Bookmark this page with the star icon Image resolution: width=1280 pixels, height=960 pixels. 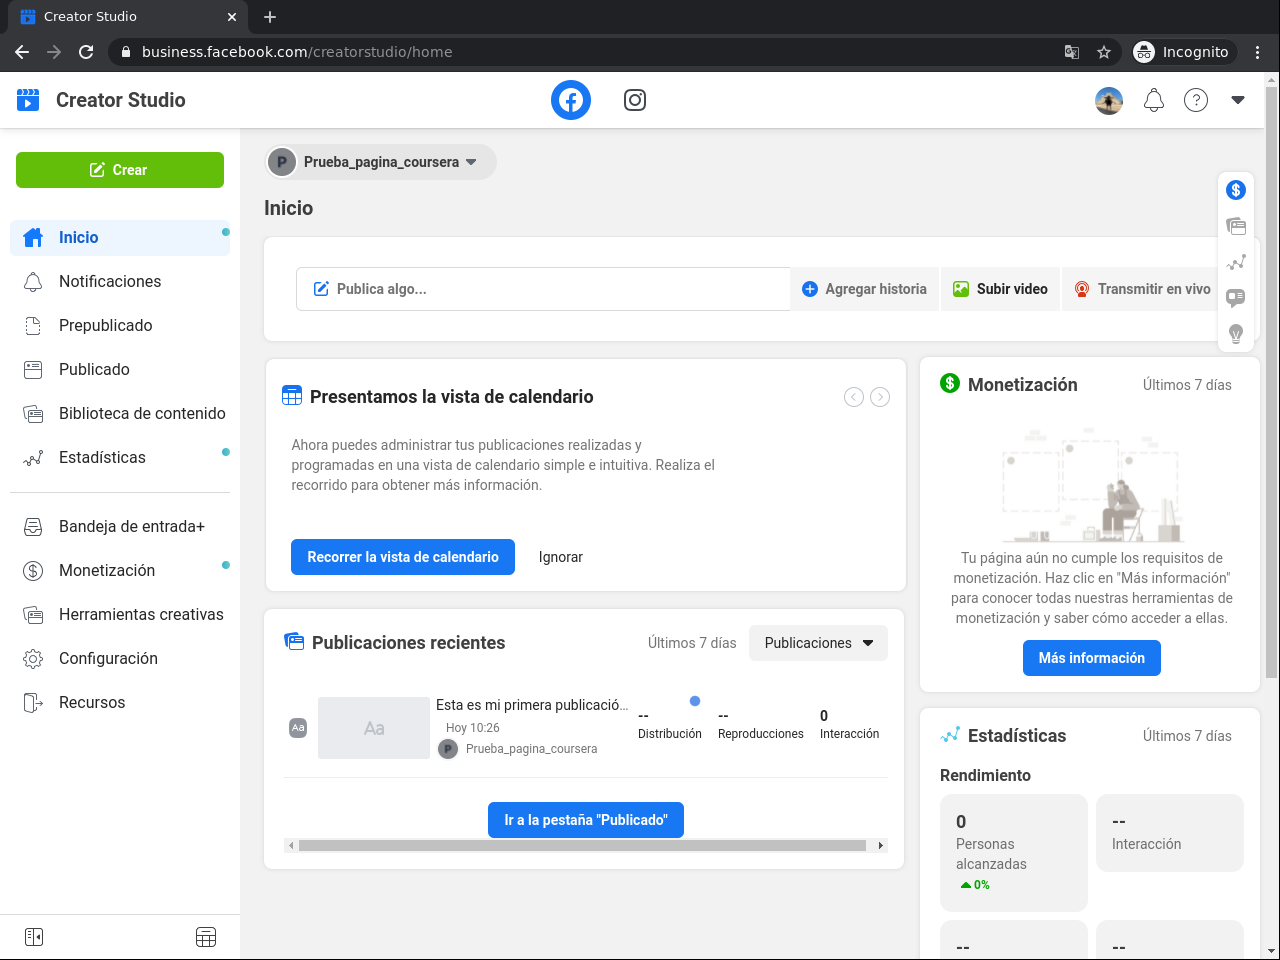[1104, 52]
